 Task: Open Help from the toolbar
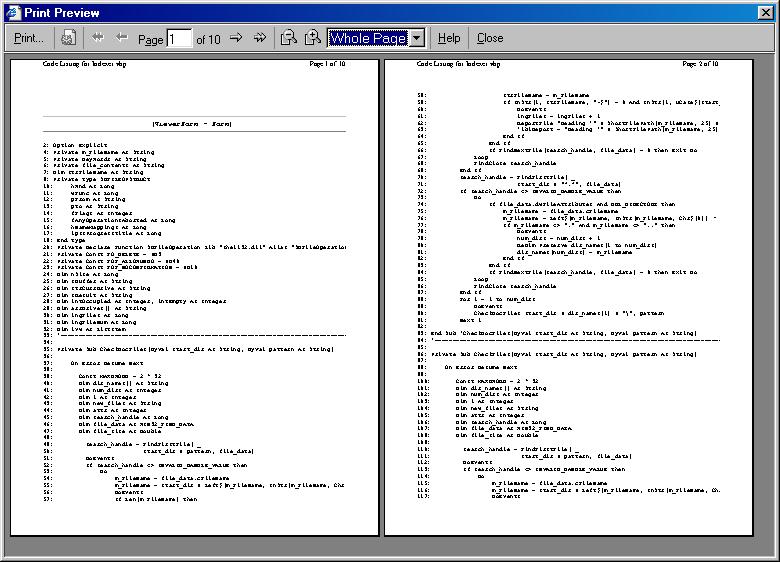pyautogui.click(x=449, y=38)
